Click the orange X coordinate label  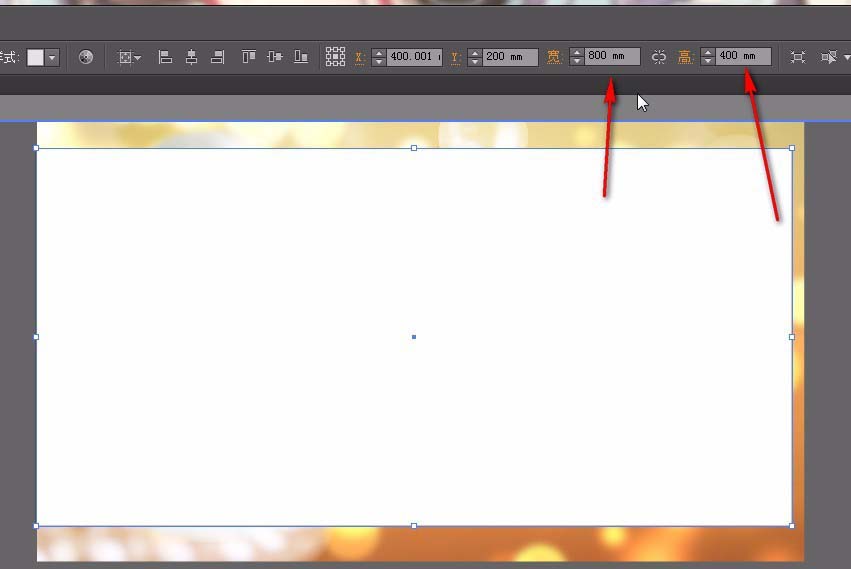click(359, 58)
